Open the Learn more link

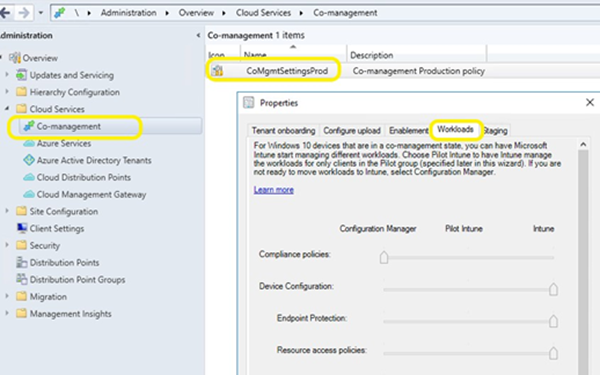point(274,190)
